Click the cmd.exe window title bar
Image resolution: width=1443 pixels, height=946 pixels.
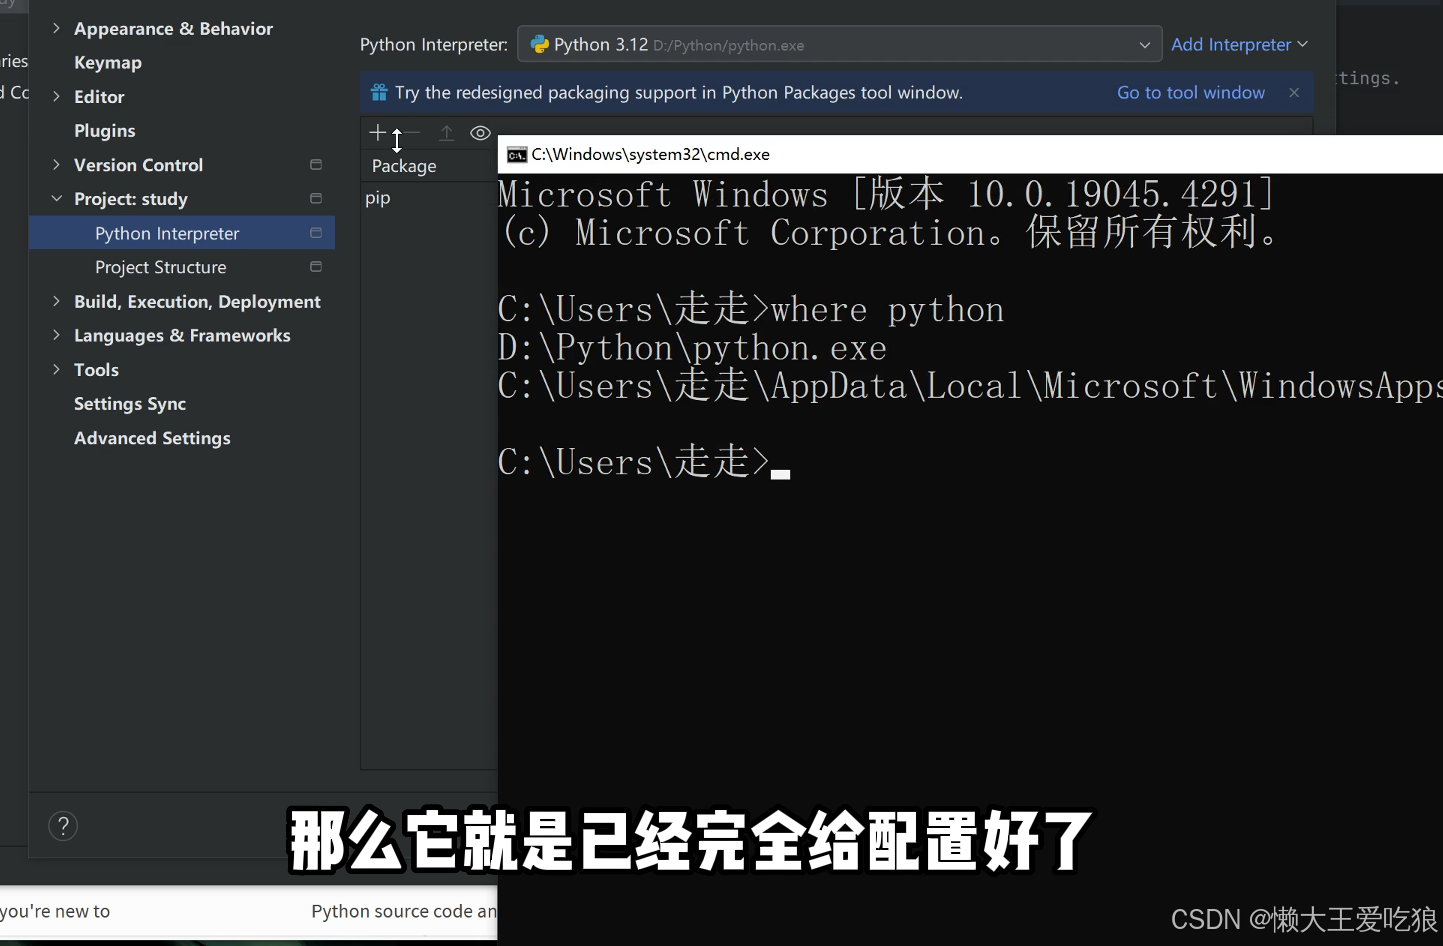970,154
